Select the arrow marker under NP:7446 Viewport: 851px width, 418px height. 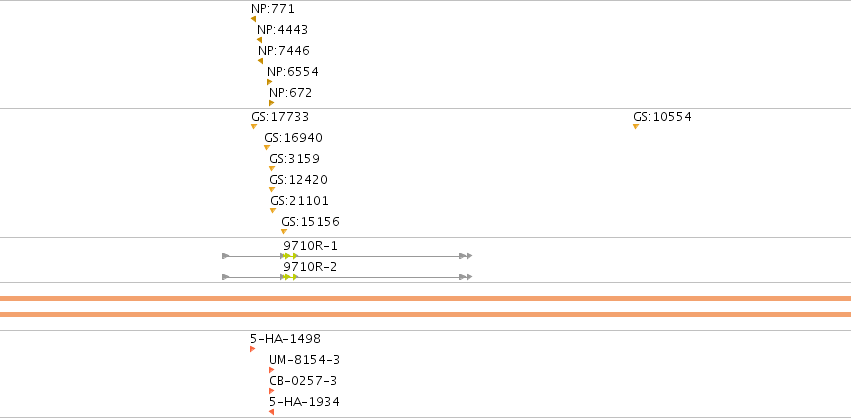(261, 61)
